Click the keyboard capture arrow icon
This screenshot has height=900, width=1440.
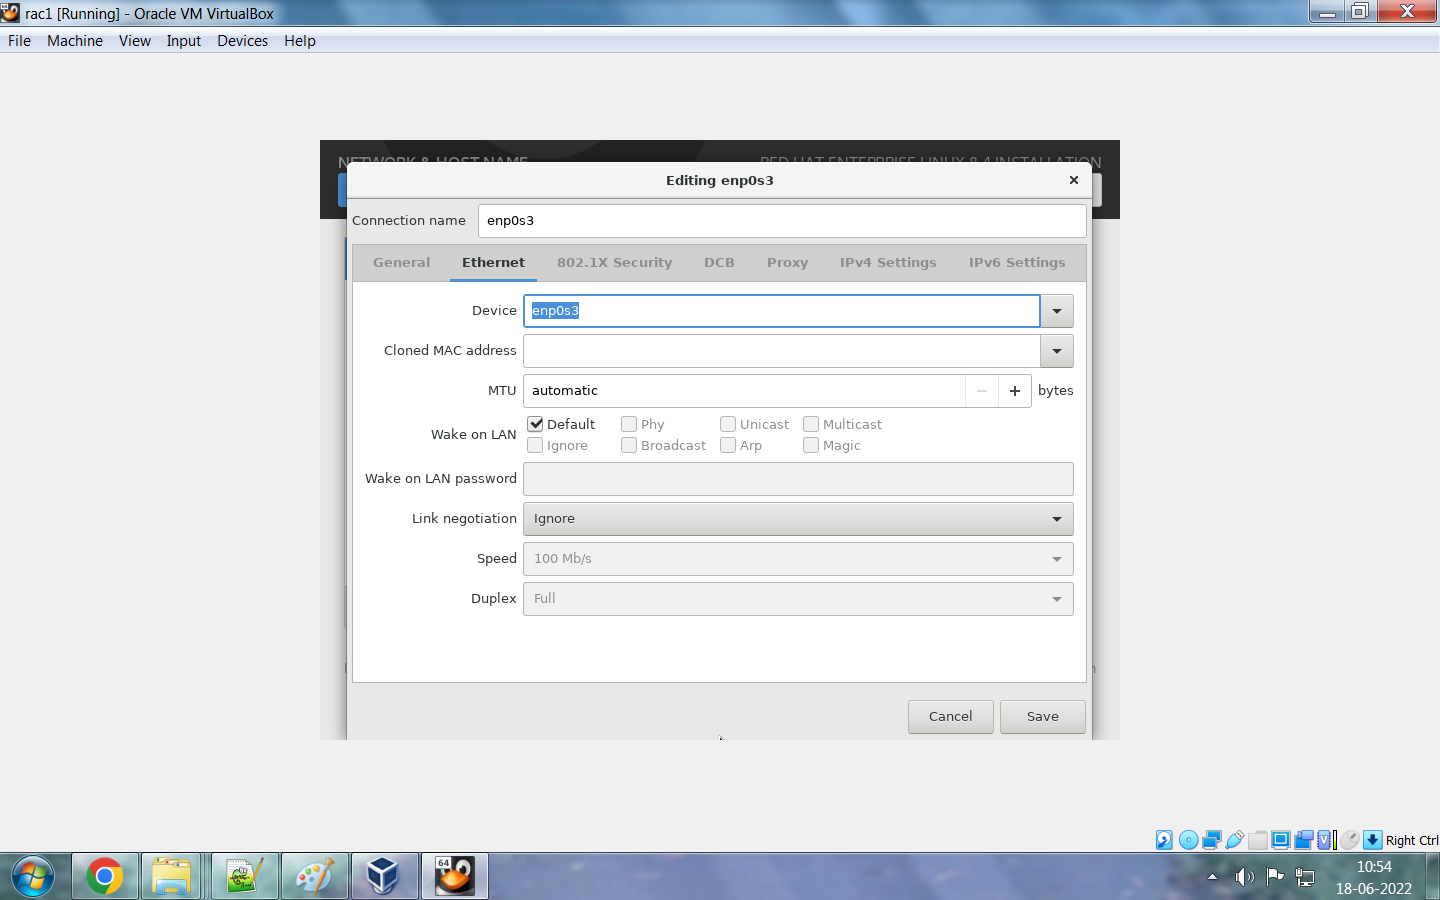1373,840
